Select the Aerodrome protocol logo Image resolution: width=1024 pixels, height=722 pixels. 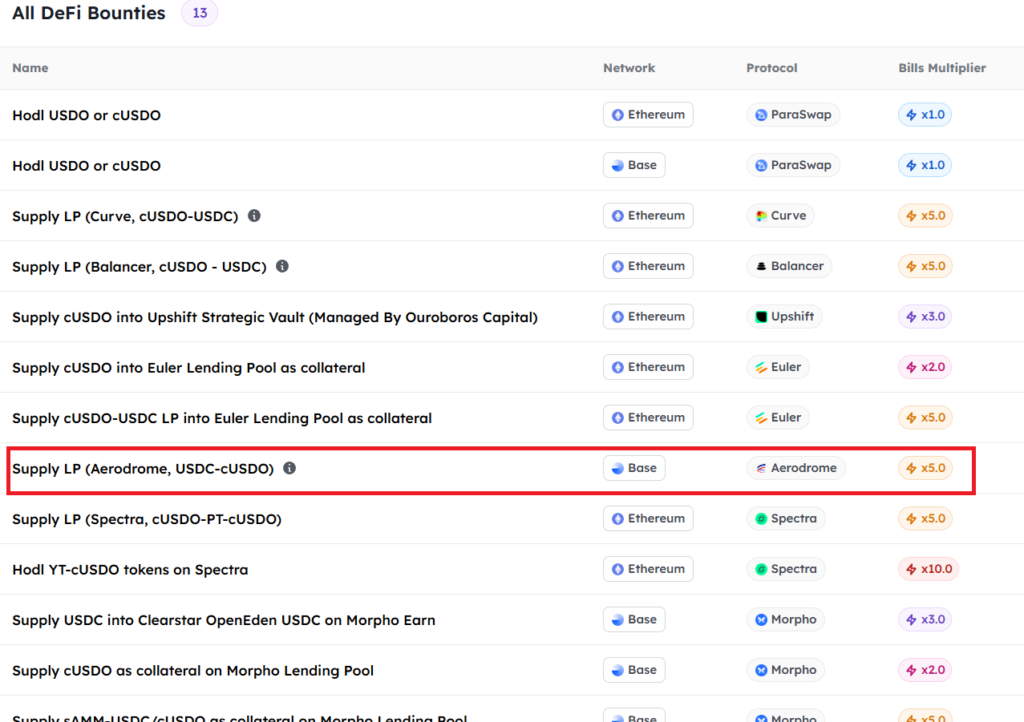point(761,468)
